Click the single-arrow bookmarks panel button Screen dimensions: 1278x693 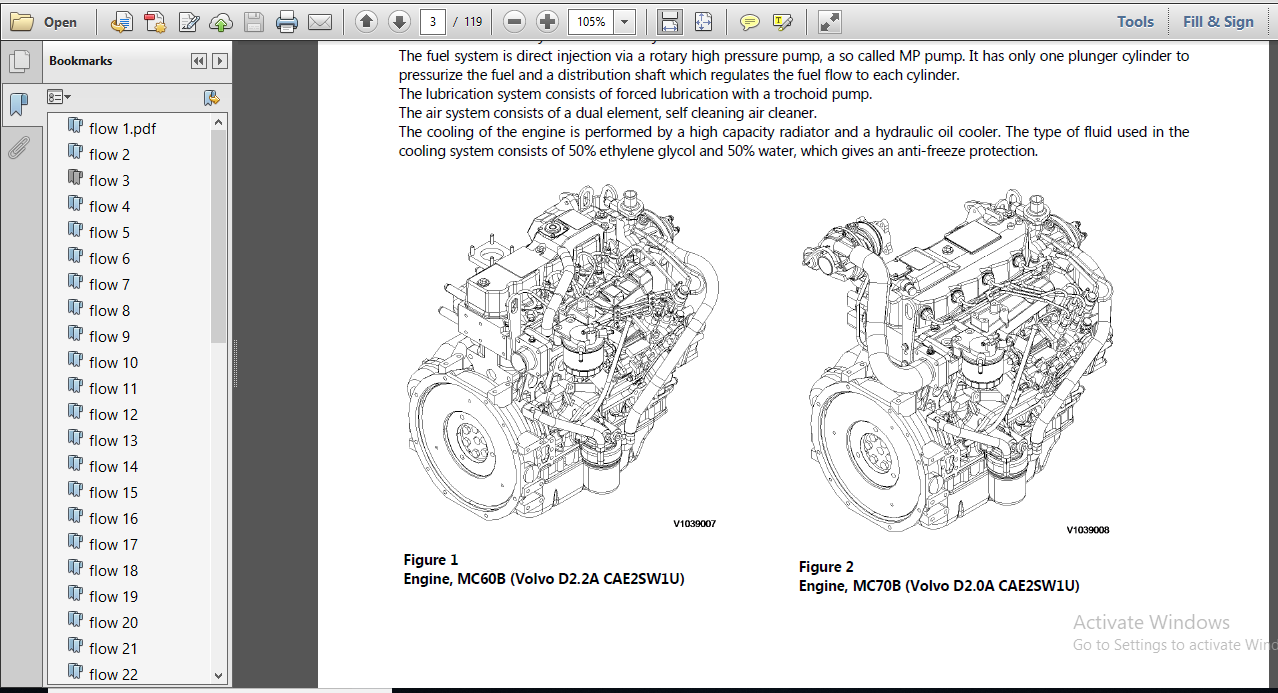[x=220, y=61]
